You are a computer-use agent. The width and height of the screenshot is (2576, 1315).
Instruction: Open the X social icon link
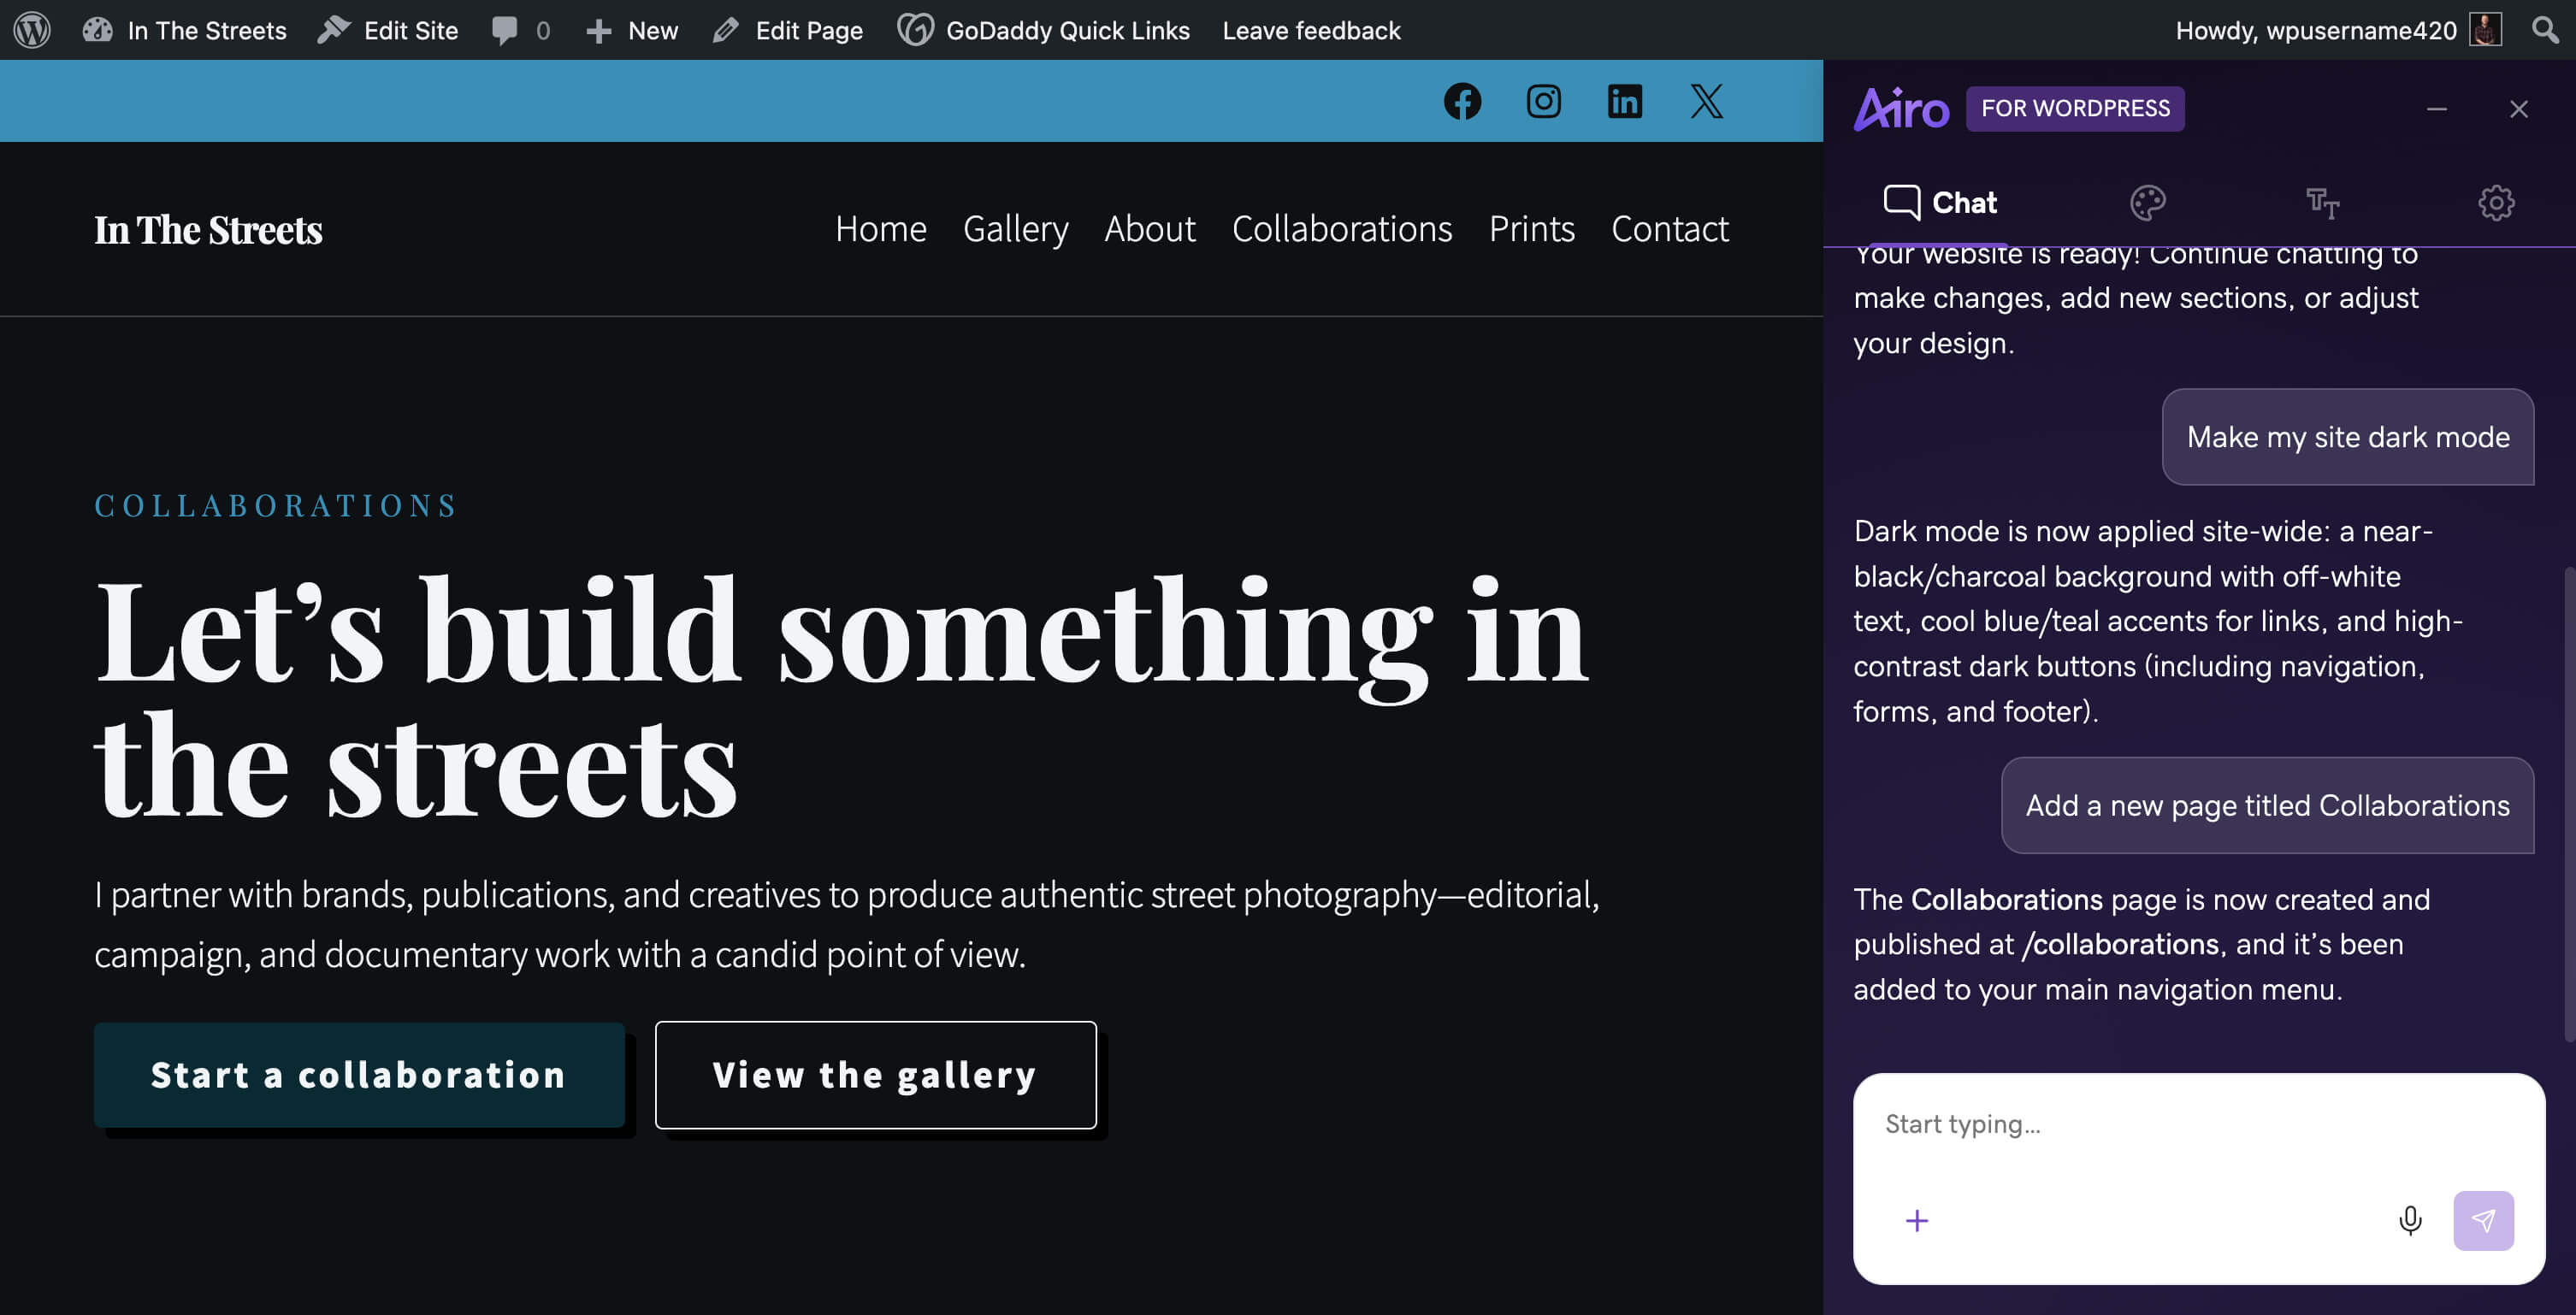[x=1706, y=101]
